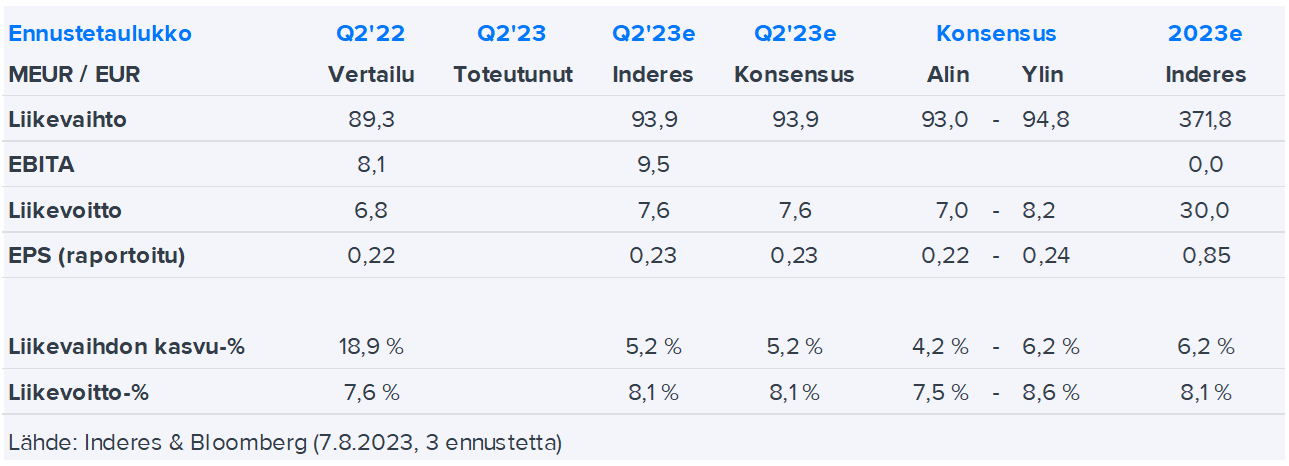Click the 2023e Liikevoitto value 30,0

coord(1205,211)
